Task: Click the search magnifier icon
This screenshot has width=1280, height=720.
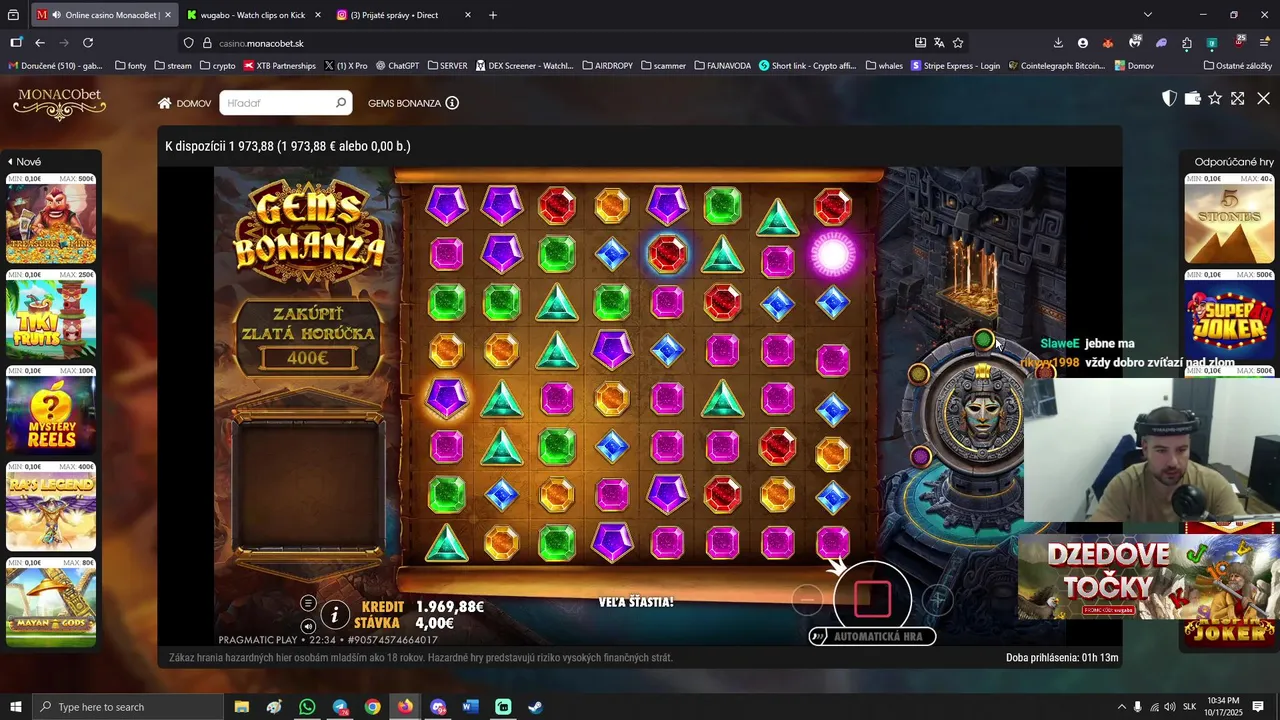Action: click(341, 103)
